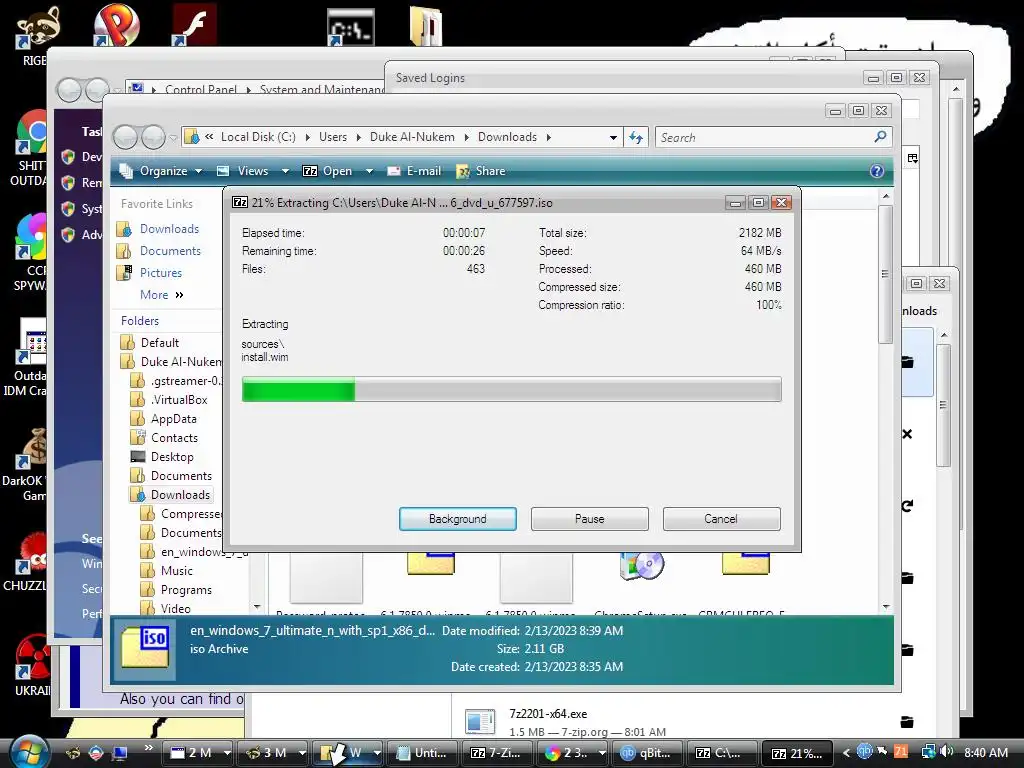Image resolution: width=1024 pixels, height=768 pixels.
Task: Click the E-mail toolbar item
Action: (414, 171)
